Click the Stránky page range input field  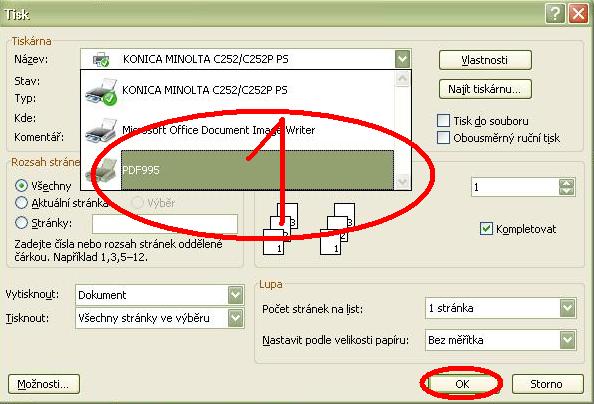pos(165,224)
